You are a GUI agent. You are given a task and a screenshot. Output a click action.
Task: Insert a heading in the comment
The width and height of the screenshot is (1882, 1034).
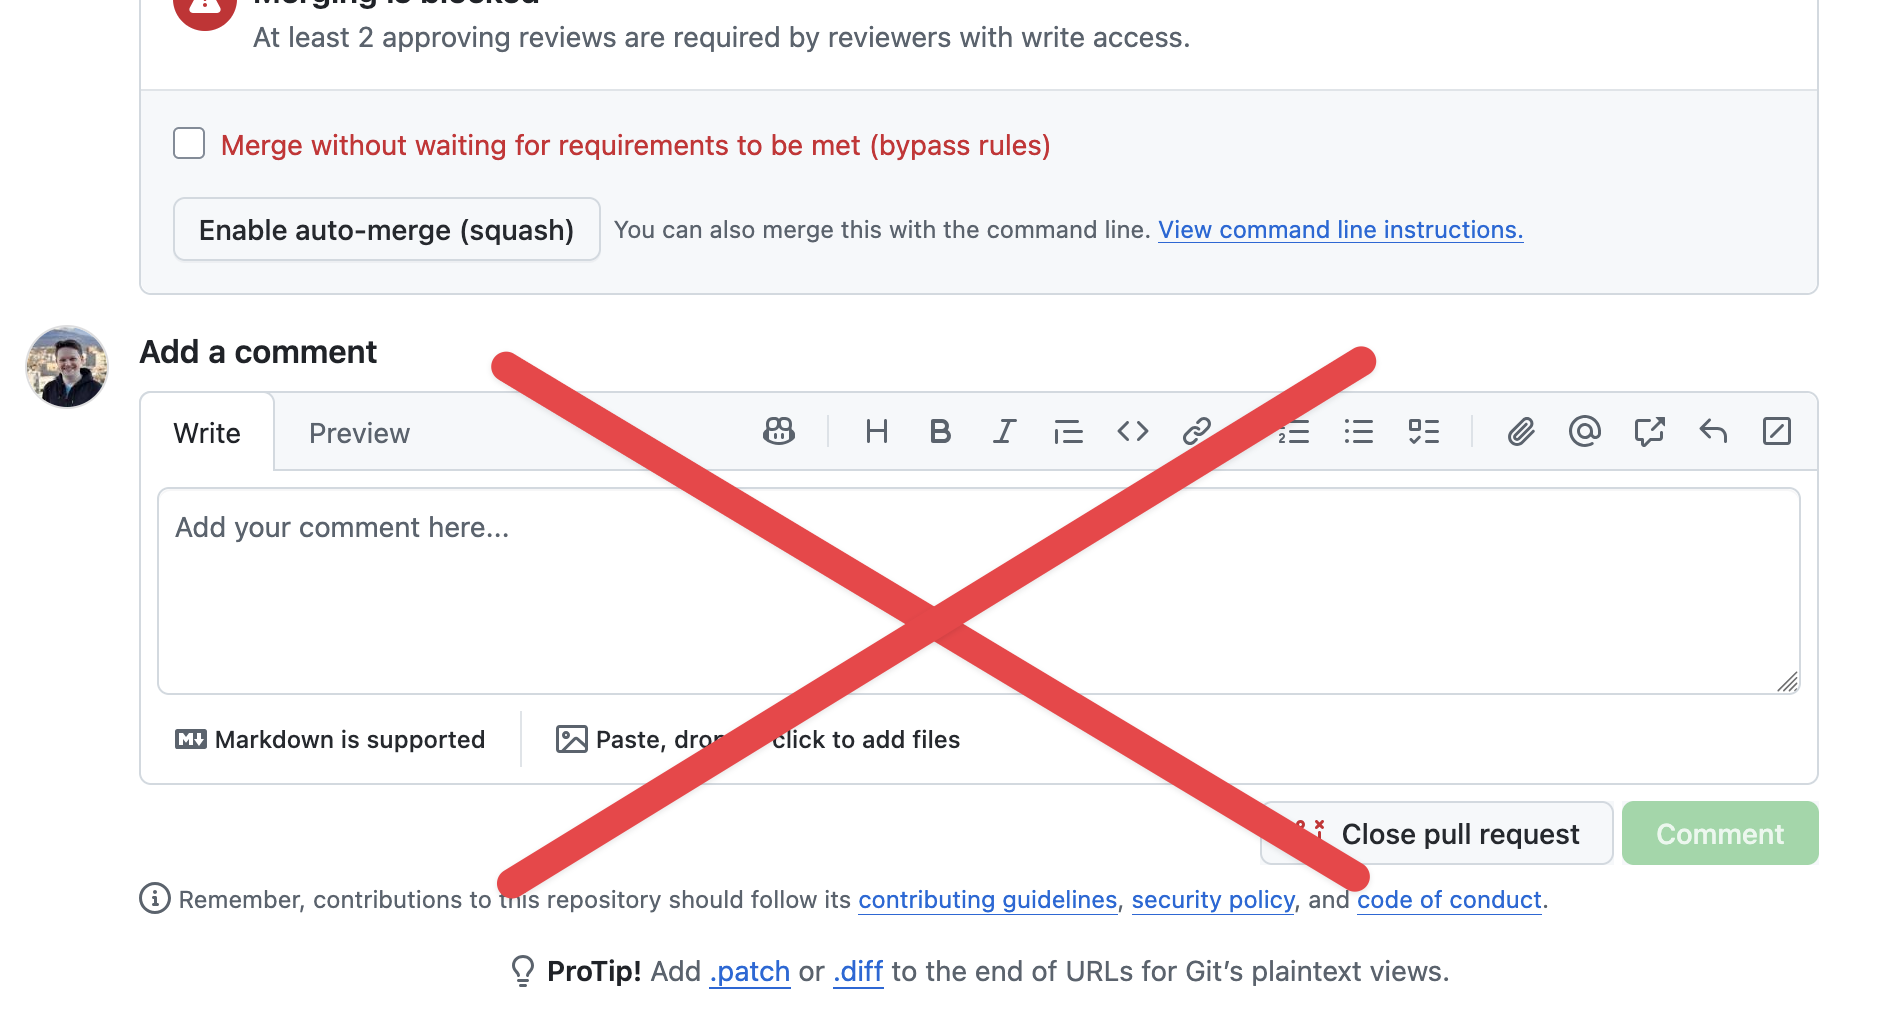tap(877, 432)
